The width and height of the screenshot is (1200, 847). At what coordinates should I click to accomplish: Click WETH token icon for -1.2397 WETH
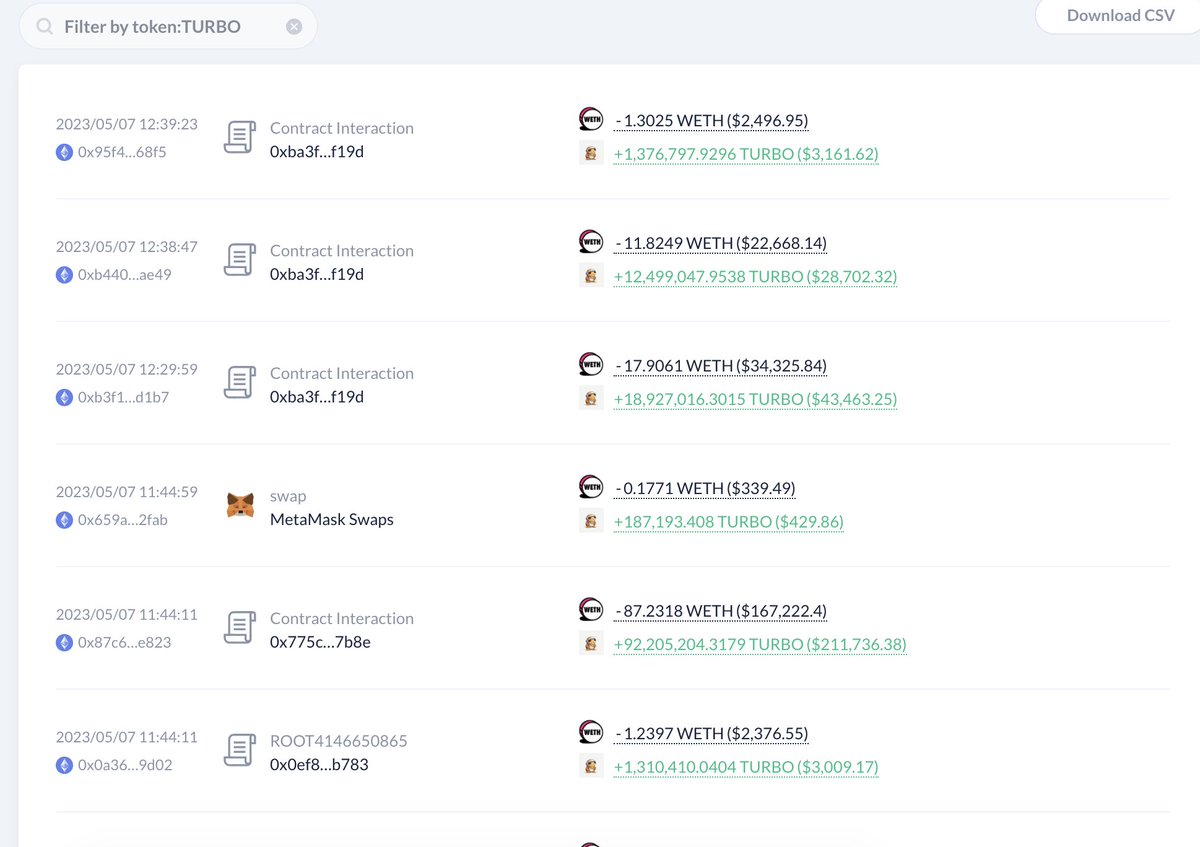click(x=591, y=732)
